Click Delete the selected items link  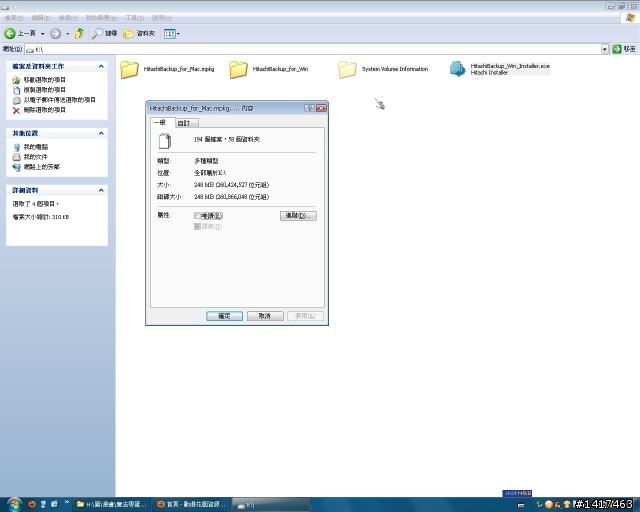(39, 110)
